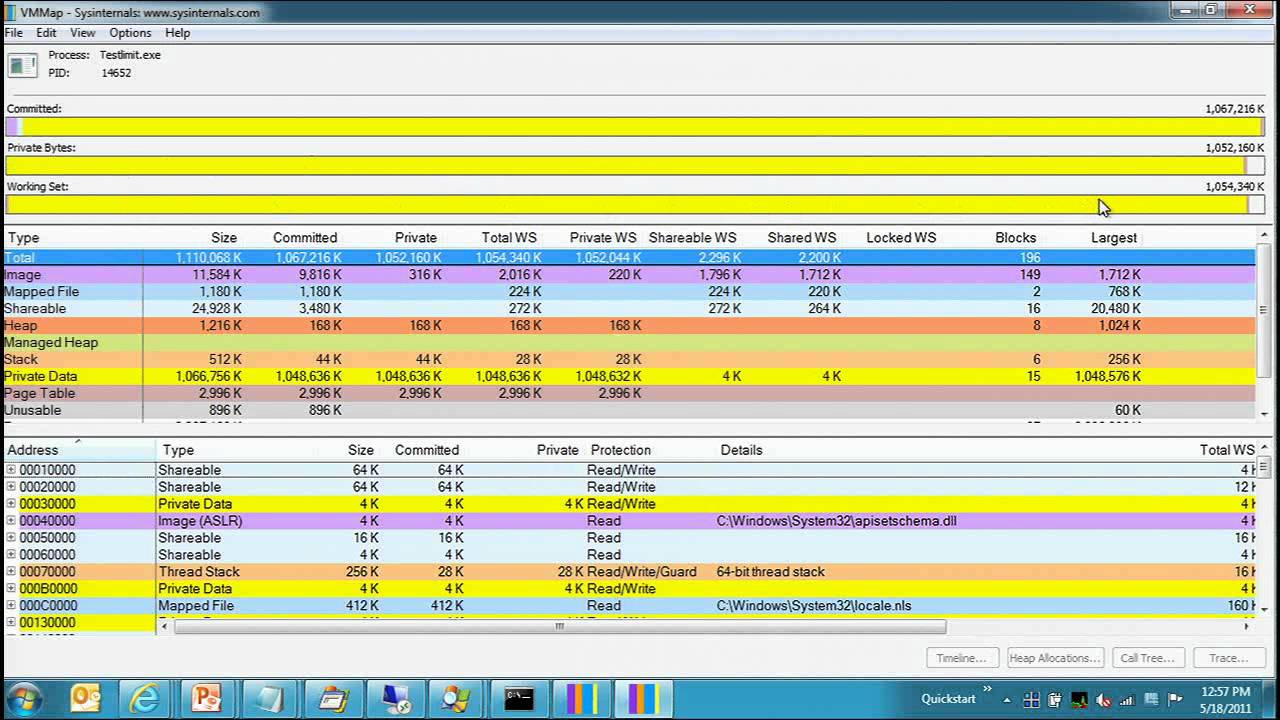Click the Trace... button
The height and width of the screenshot is (720, 1280).
(x=1228, y=658)
